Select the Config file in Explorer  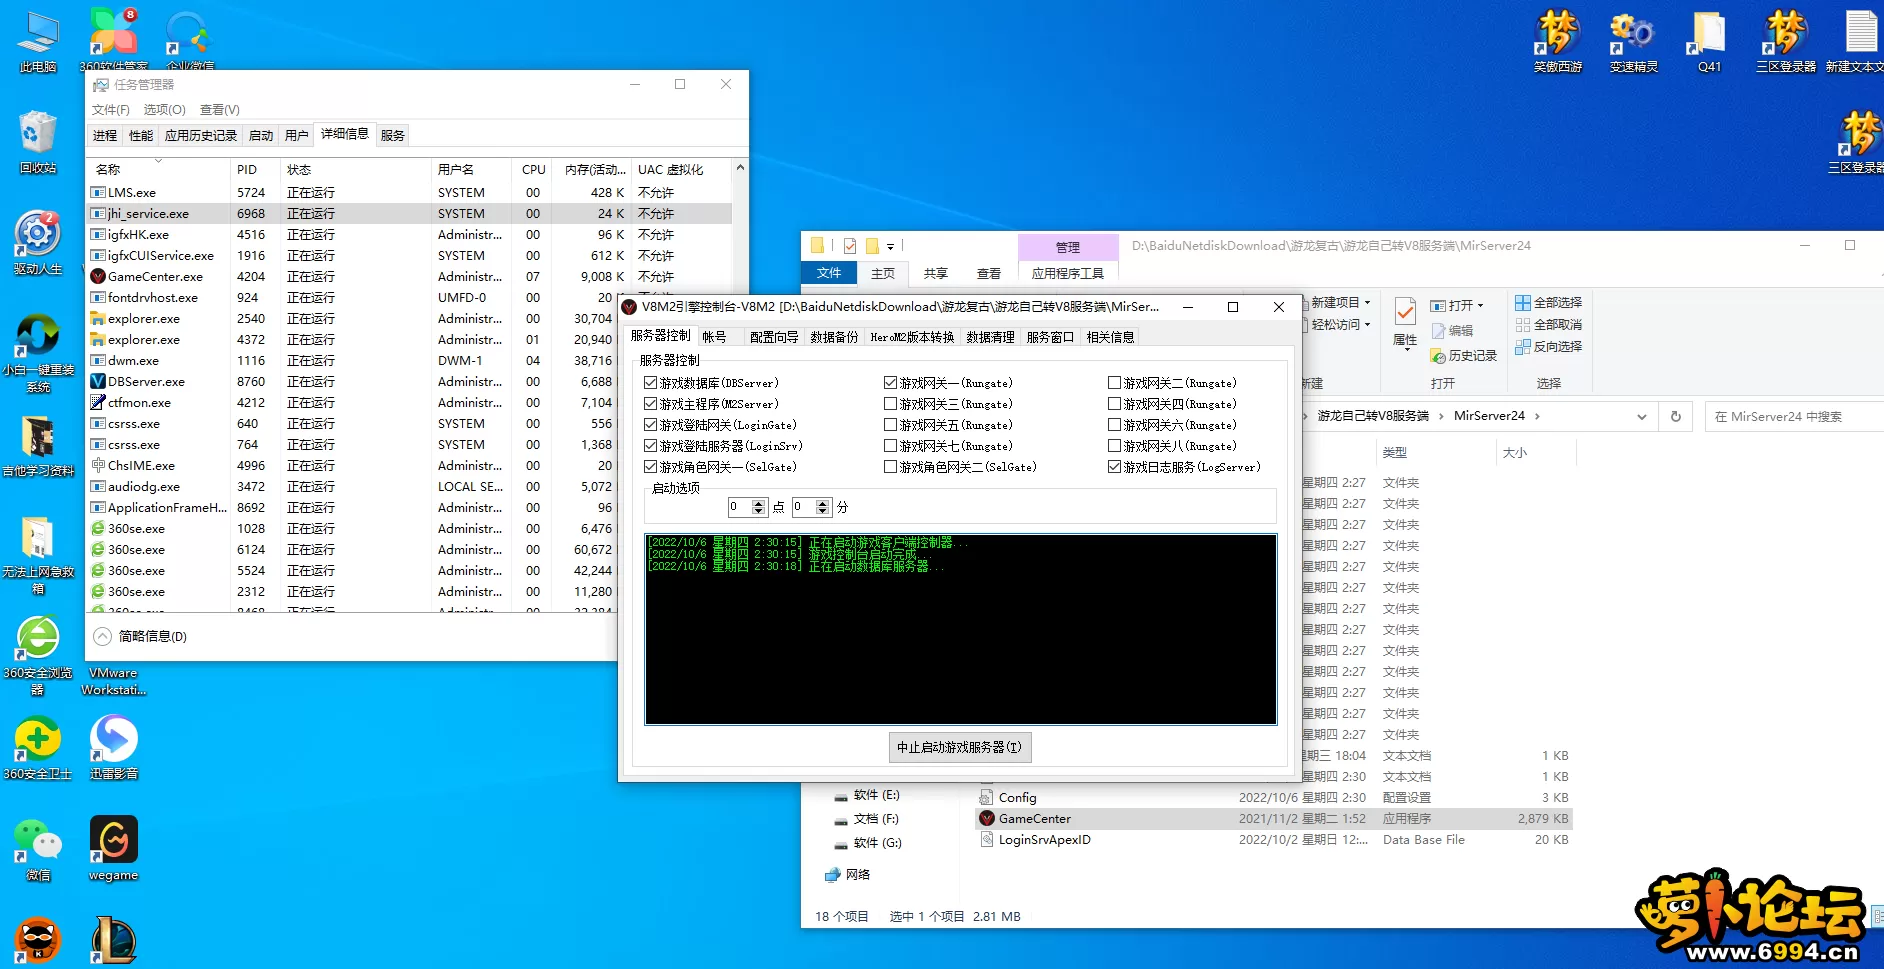(x=1273, y=797)
